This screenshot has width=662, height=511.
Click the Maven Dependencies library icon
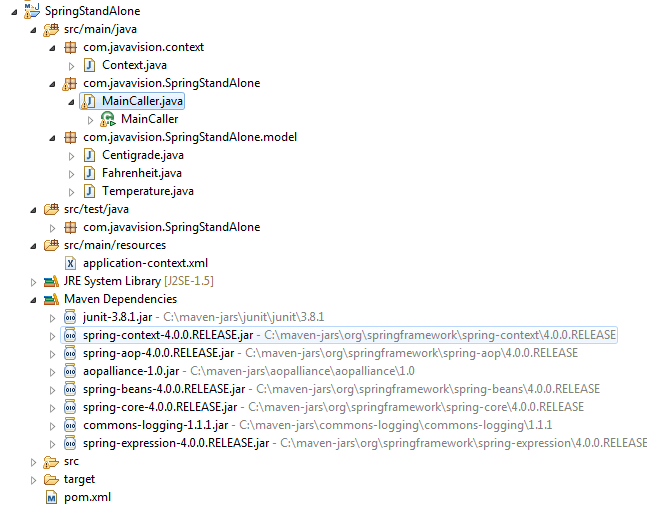51,299
